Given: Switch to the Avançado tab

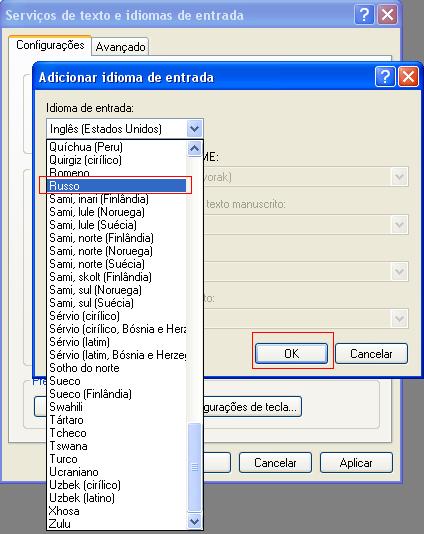Looking at the screenshot, I should (120, 47).
